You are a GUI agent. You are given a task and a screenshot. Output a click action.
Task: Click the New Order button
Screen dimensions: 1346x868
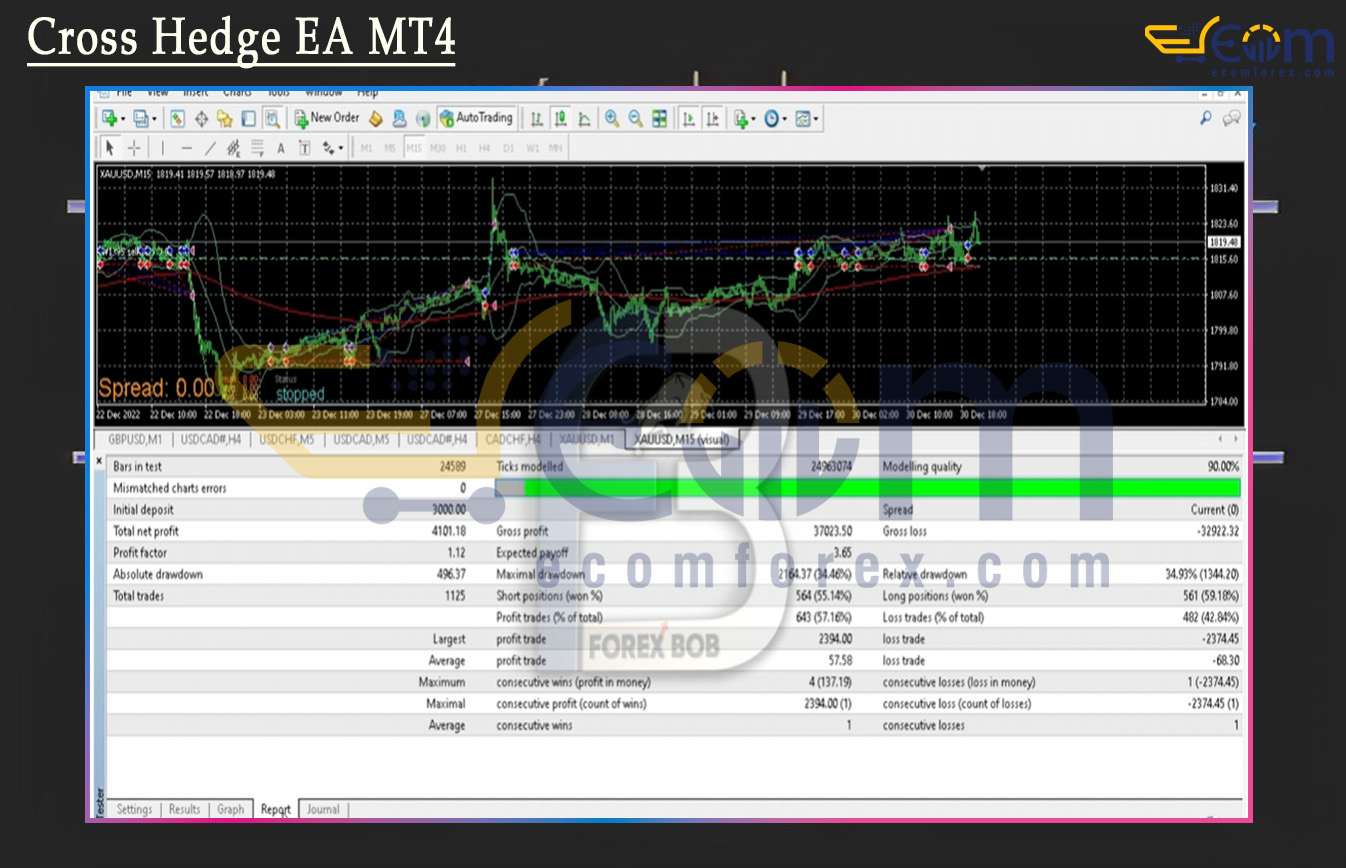(x=326, y=118)
